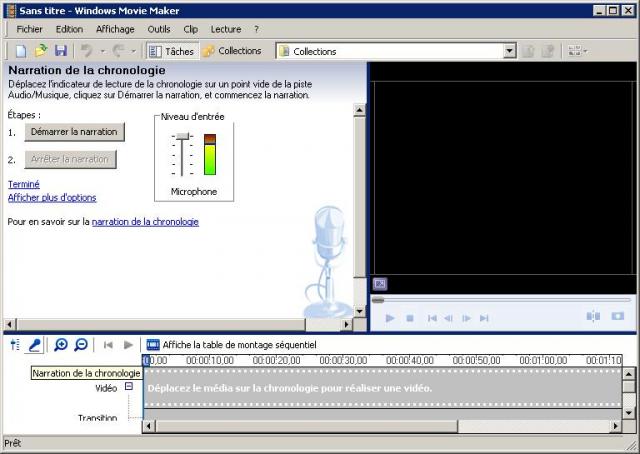This screenshot has width=640, height=454.
Task: Create a new project with the blank page icon
Action: coord(20,51)
